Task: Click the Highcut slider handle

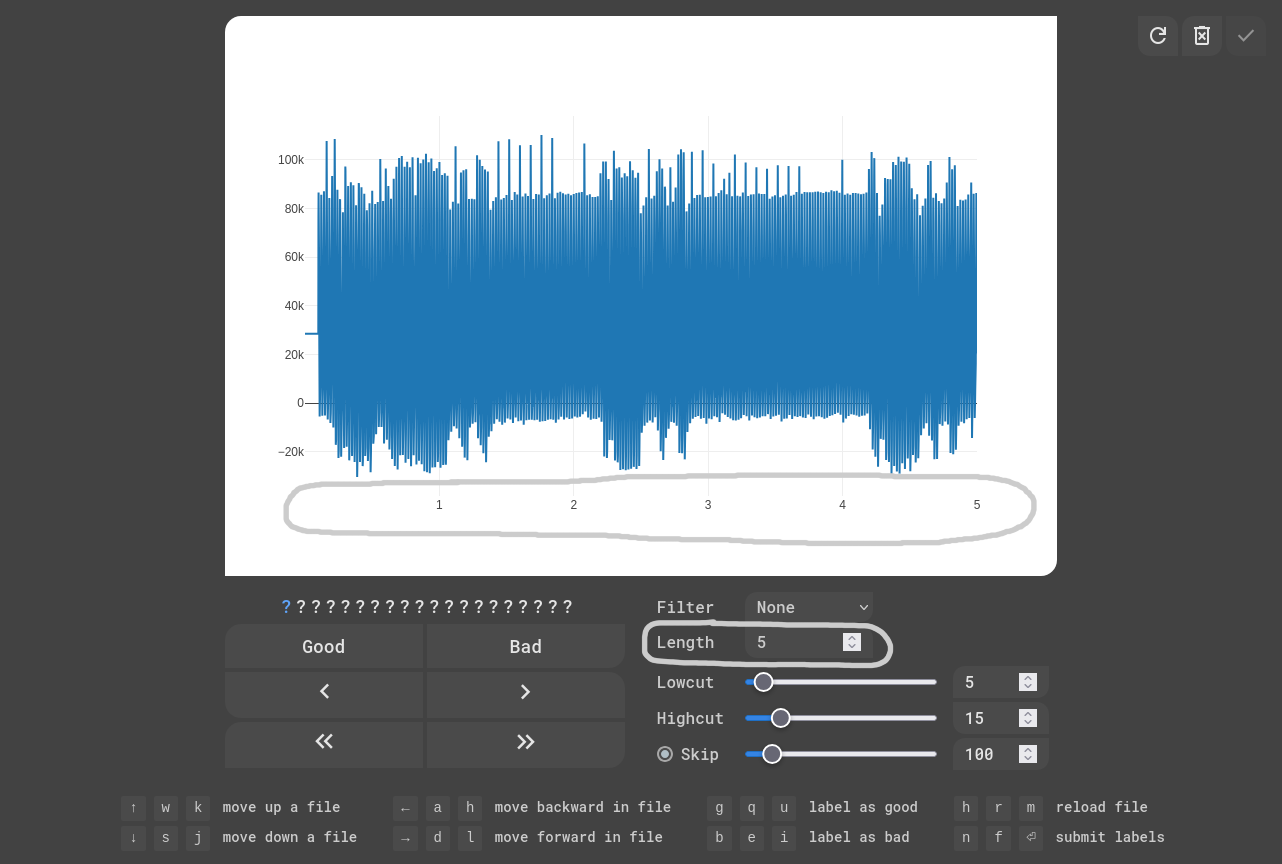Action: (x=781, y=718)
